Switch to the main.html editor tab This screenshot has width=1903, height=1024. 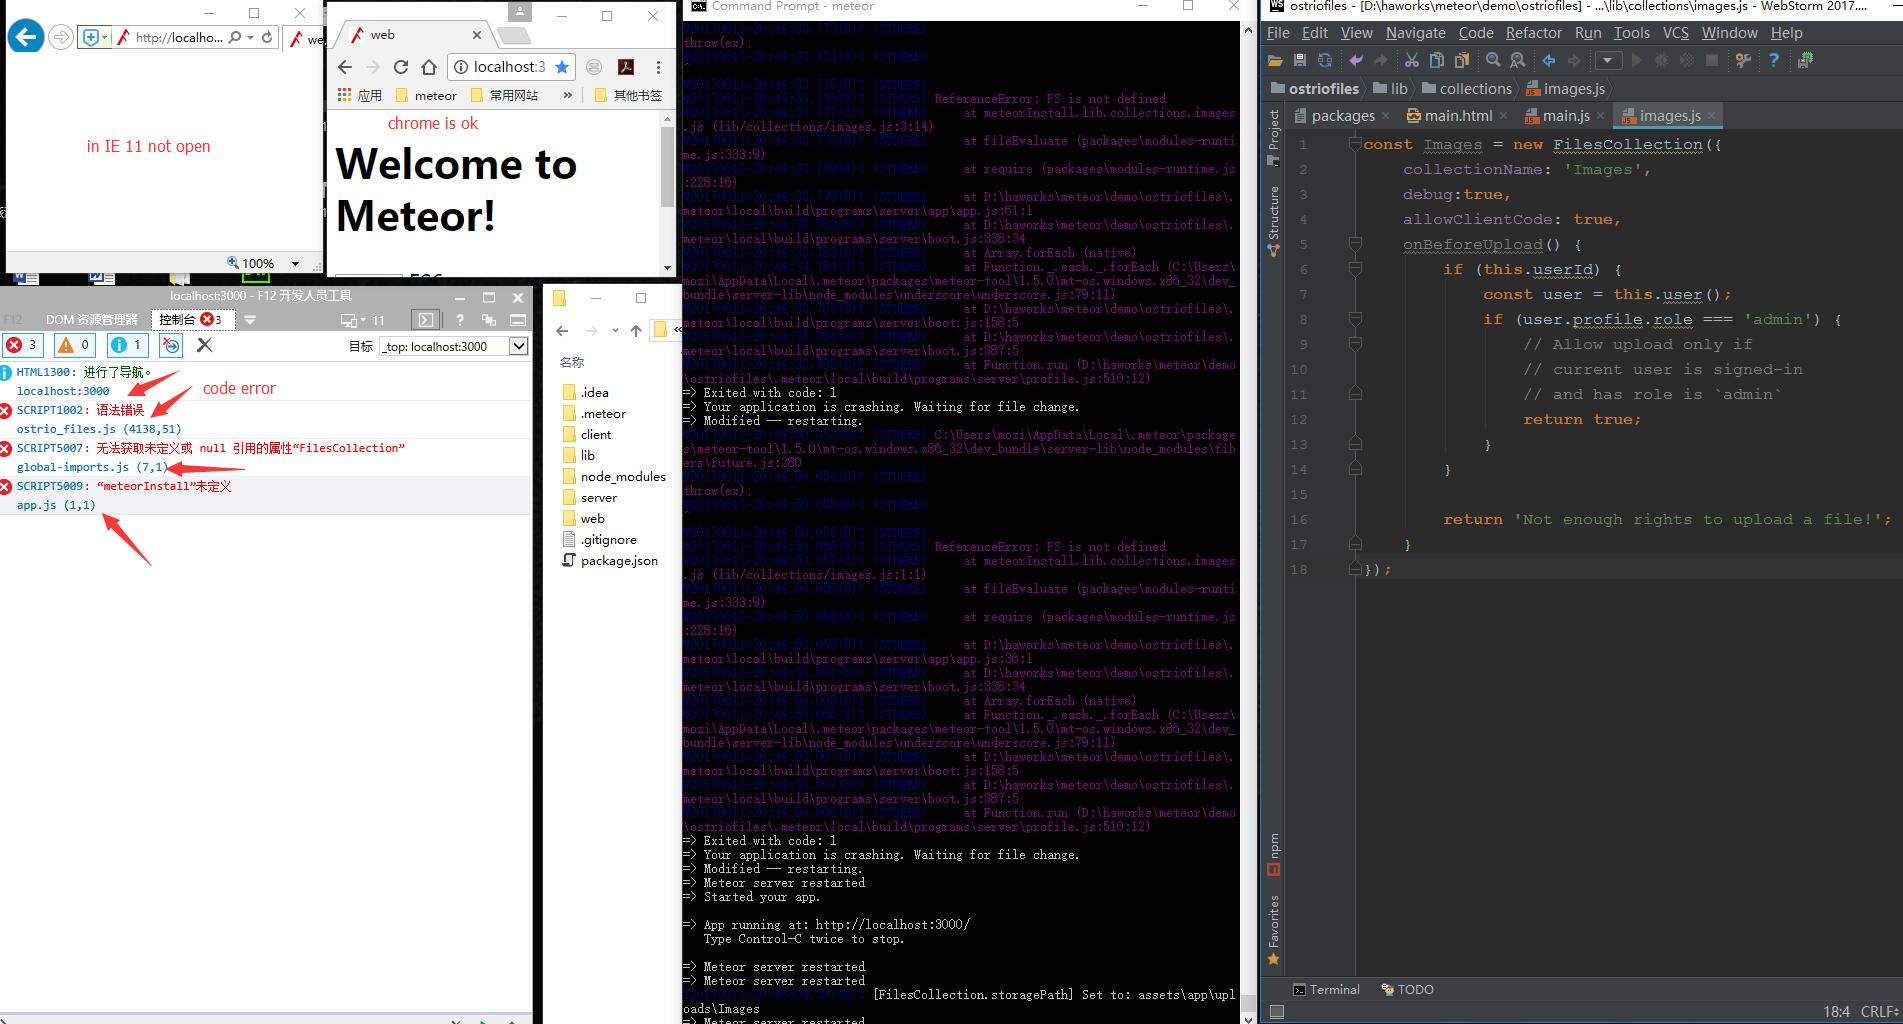pos(1458,116)
